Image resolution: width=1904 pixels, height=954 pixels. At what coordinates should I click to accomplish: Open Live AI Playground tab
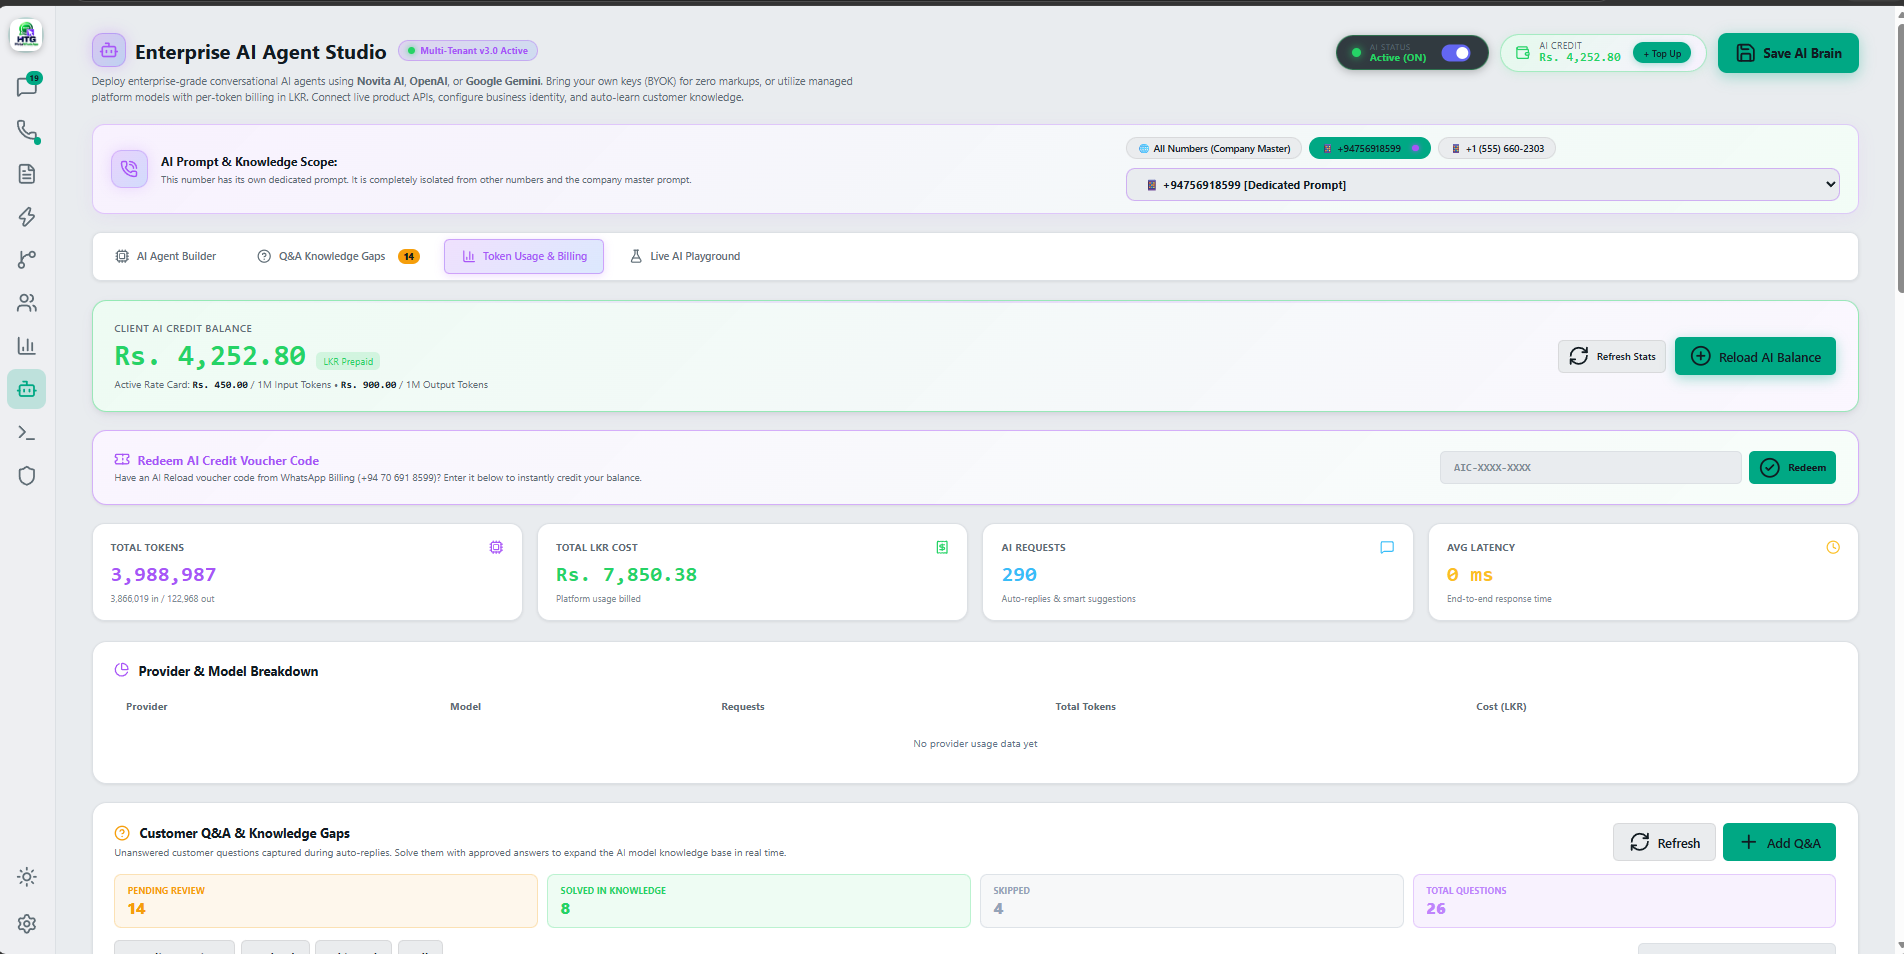point(685,257)
